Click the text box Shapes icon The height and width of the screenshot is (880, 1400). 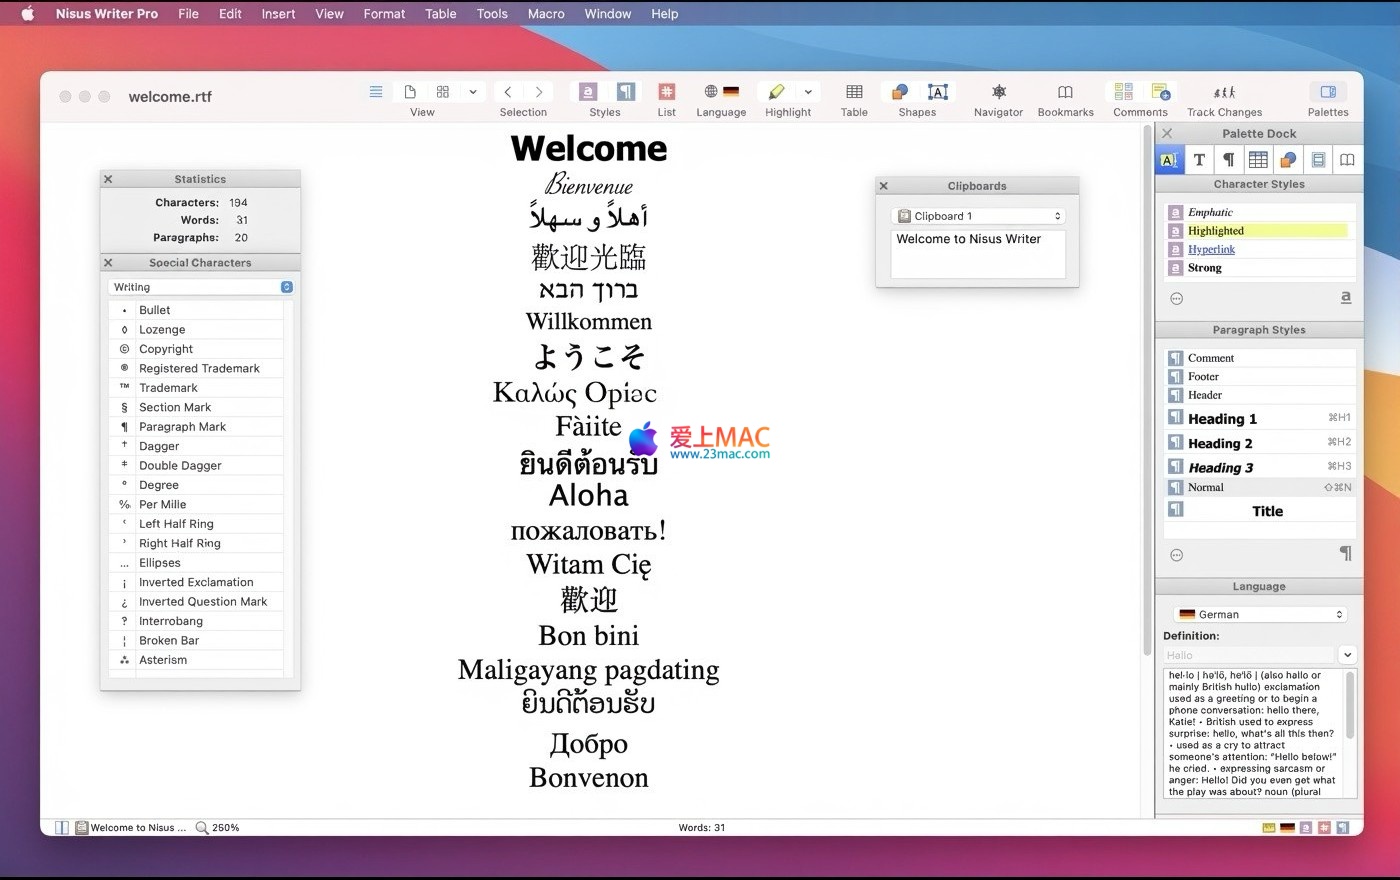coord(937,92)
